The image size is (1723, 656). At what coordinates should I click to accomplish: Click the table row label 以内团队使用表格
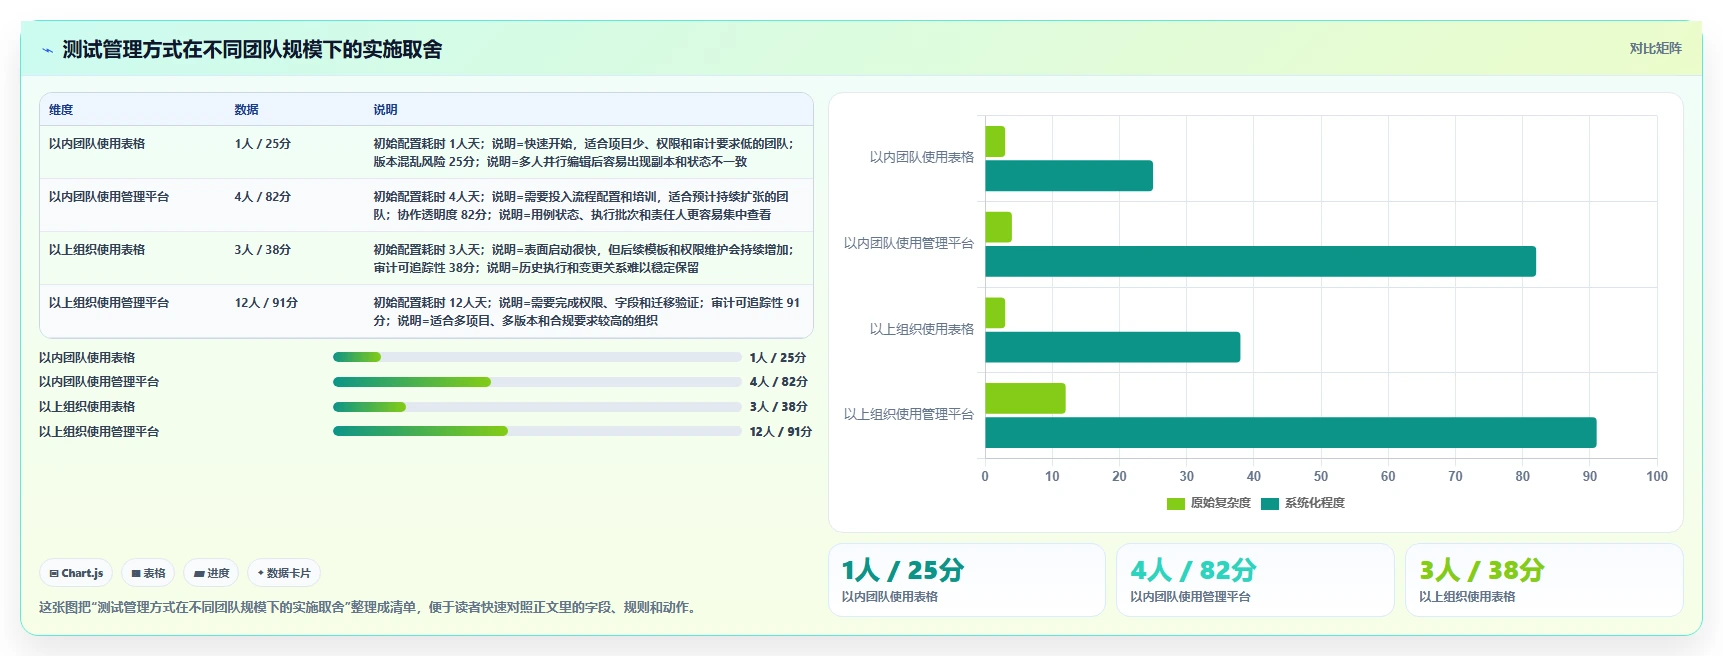click(97, 144)
